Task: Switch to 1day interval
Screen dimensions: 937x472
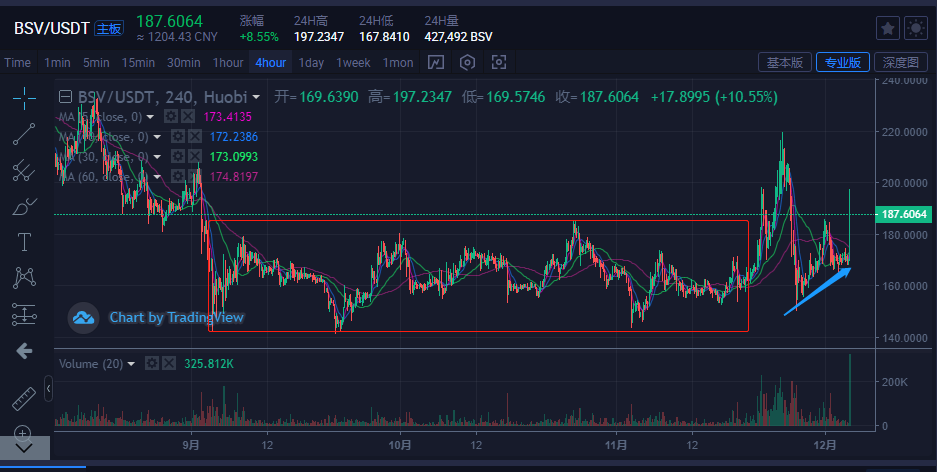Action: point(311,63)
